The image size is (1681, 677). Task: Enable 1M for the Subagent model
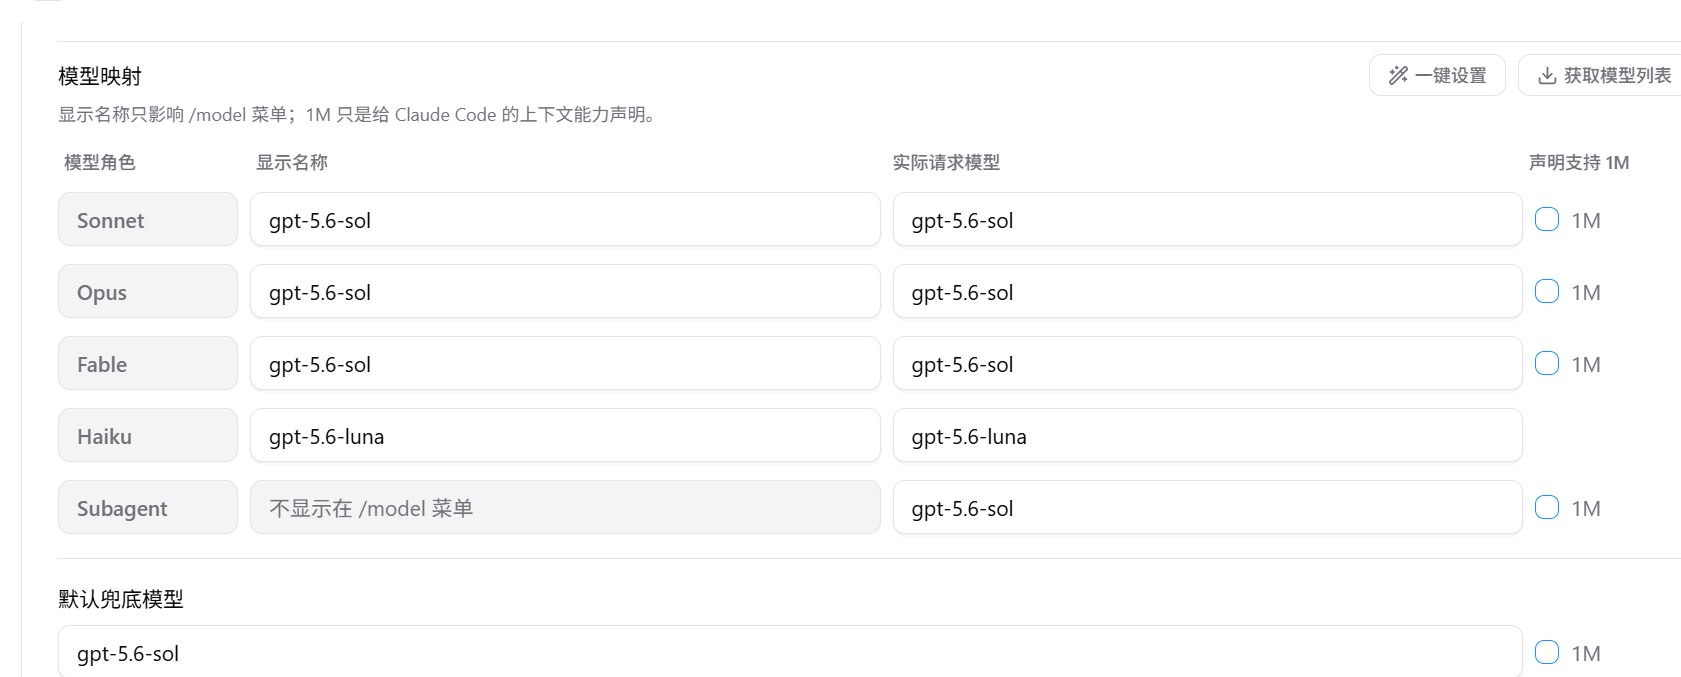[x=1547, y=507]
